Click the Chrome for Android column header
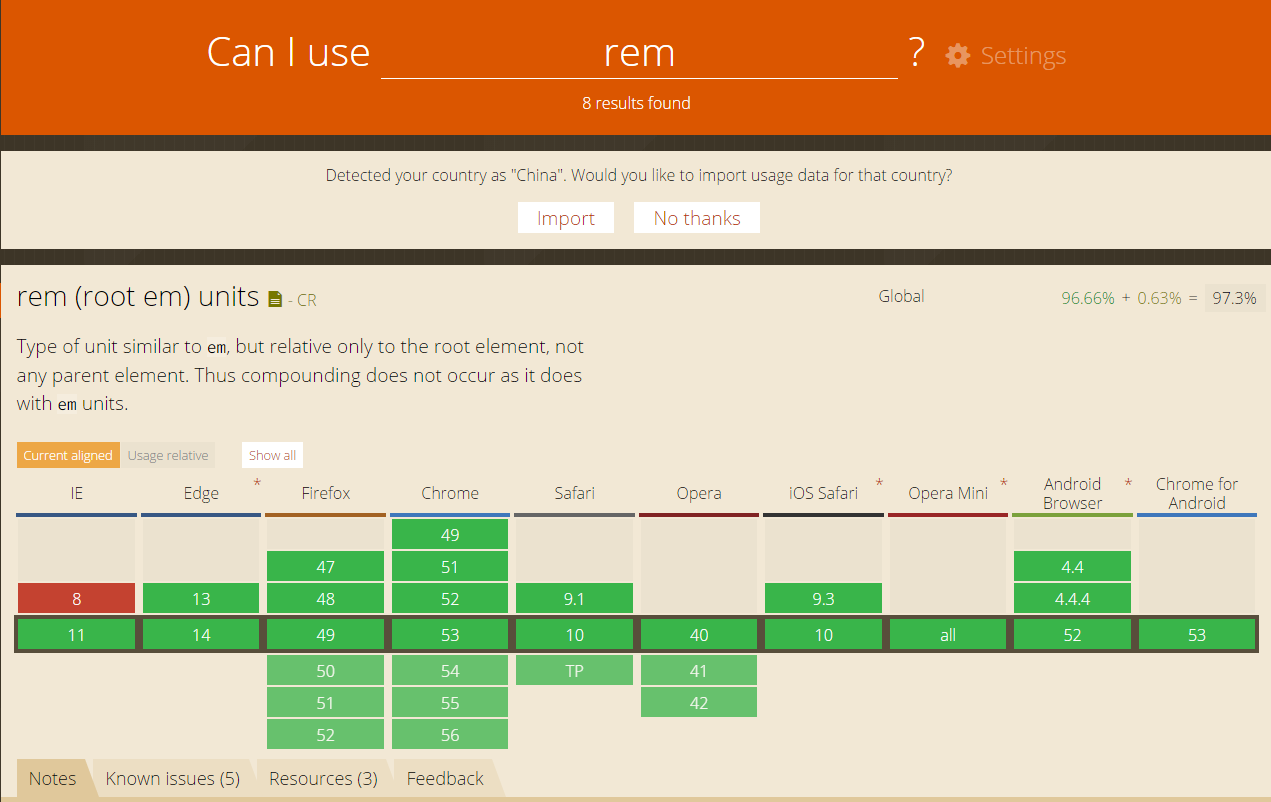 click(x=1197, y=493)
